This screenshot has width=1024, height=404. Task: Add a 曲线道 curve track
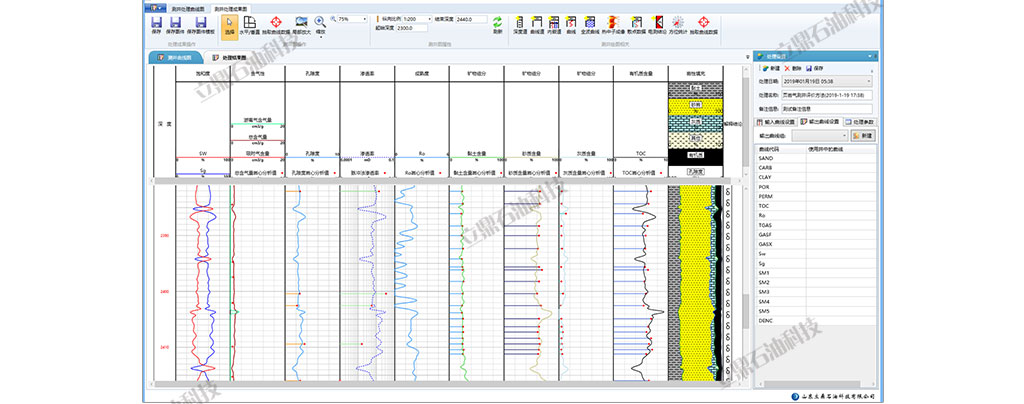(x=537, y=24)
